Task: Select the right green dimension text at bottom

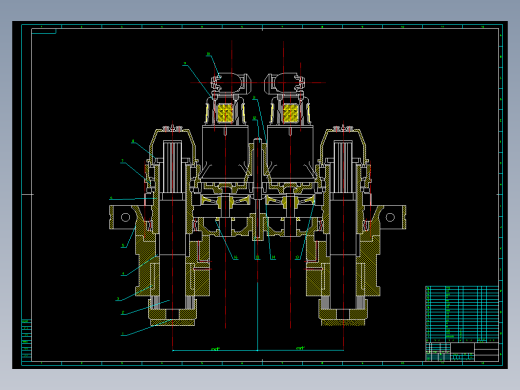Action: click(x=300, y=348)
